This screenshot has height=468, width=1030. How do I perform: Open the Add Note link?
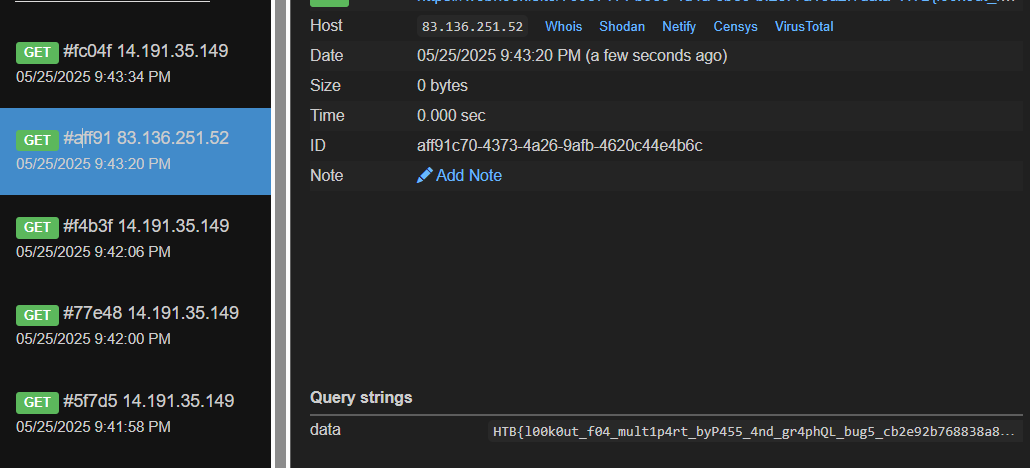pos(468,176)
